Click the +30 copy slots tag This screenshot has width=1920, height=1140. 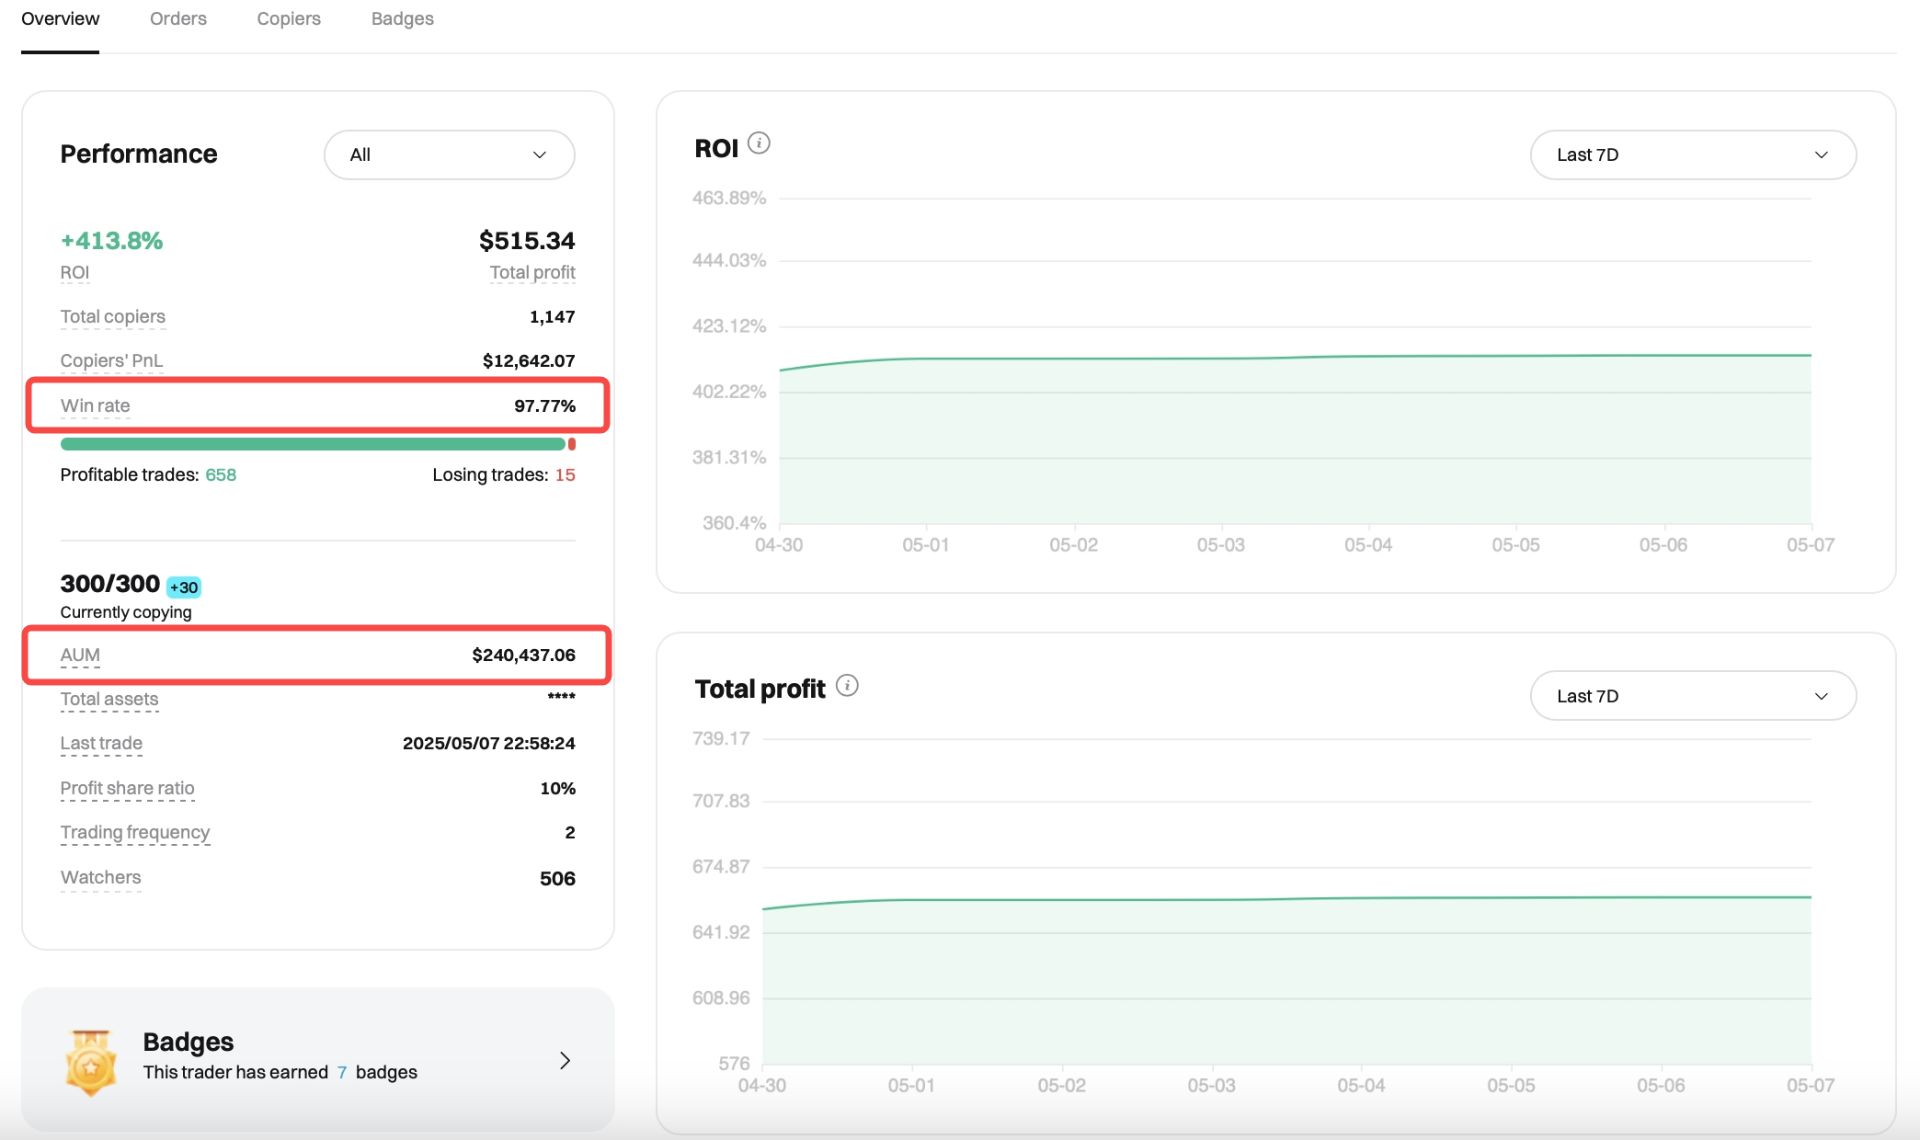[x=184, y=587]
